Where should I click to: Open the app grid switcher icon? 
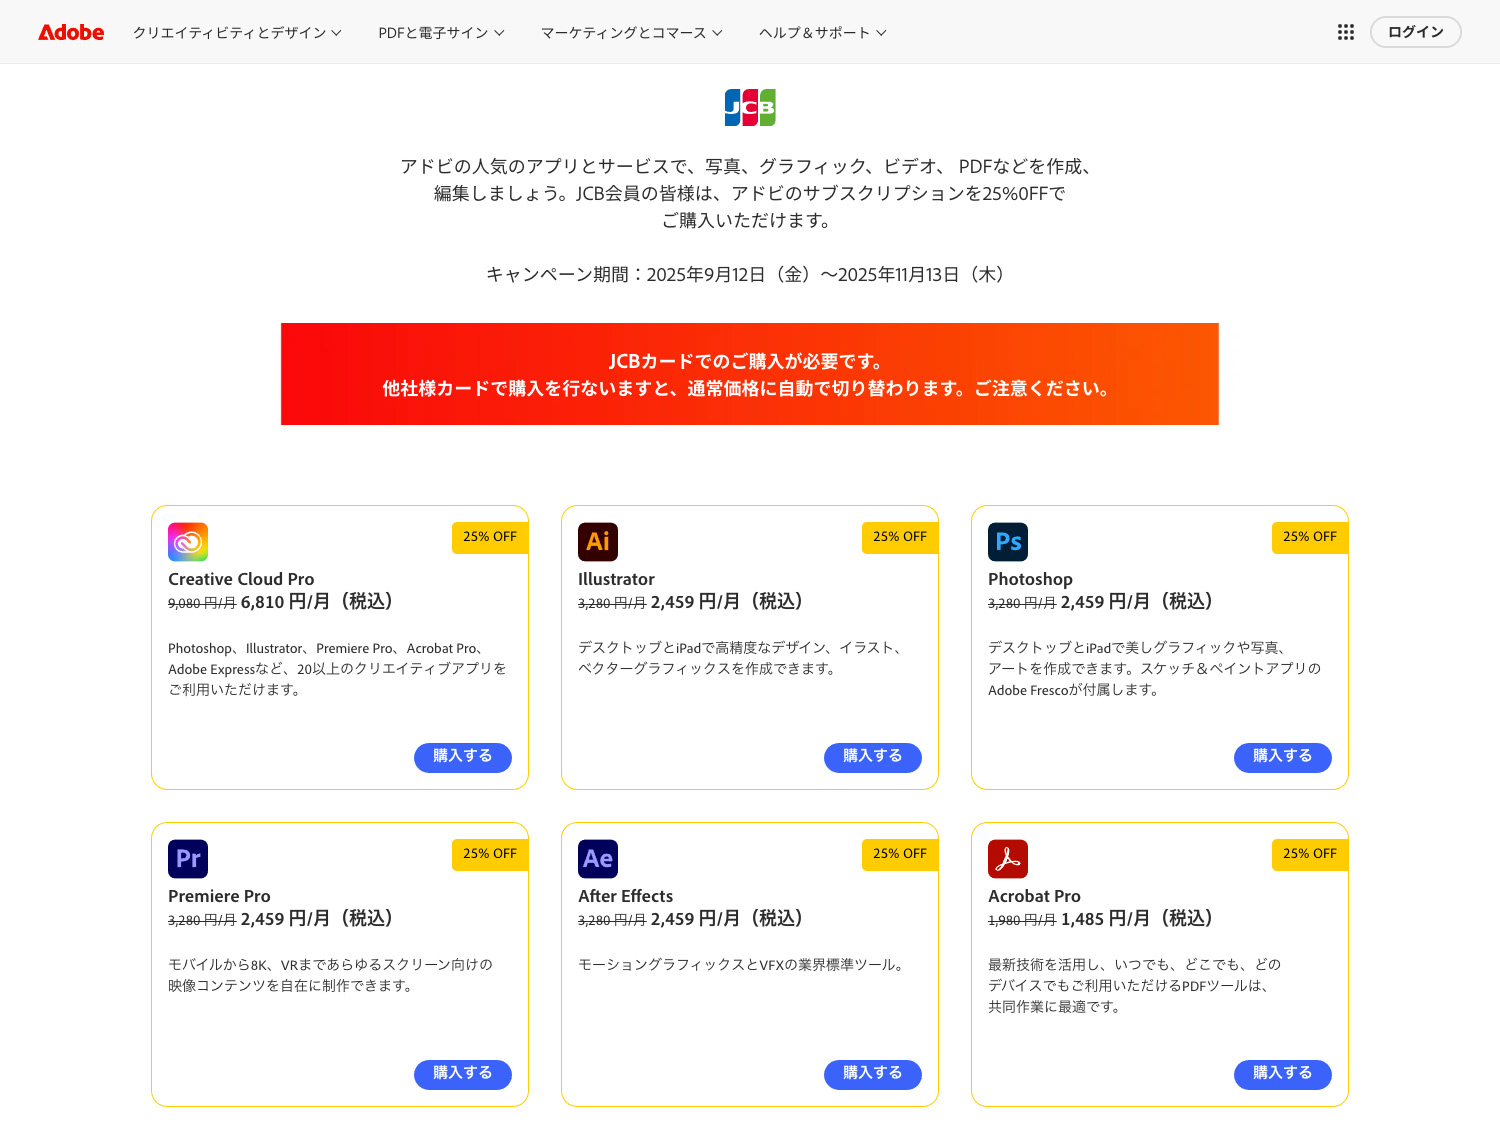click(1346, 32)
